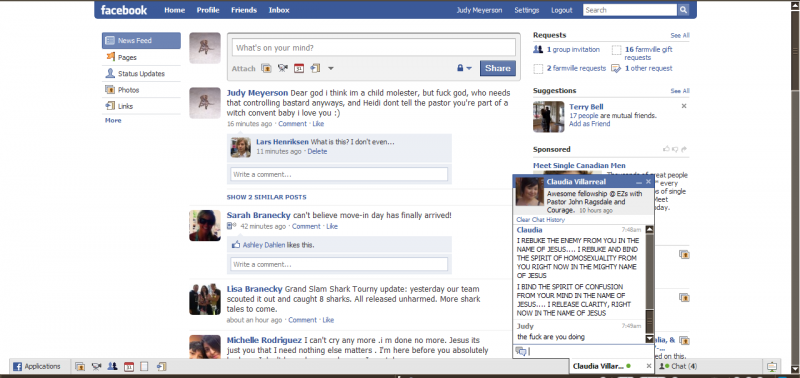800x378 pixels.
Task: Open Video app in bottom bar
Action: coord(96,366)
